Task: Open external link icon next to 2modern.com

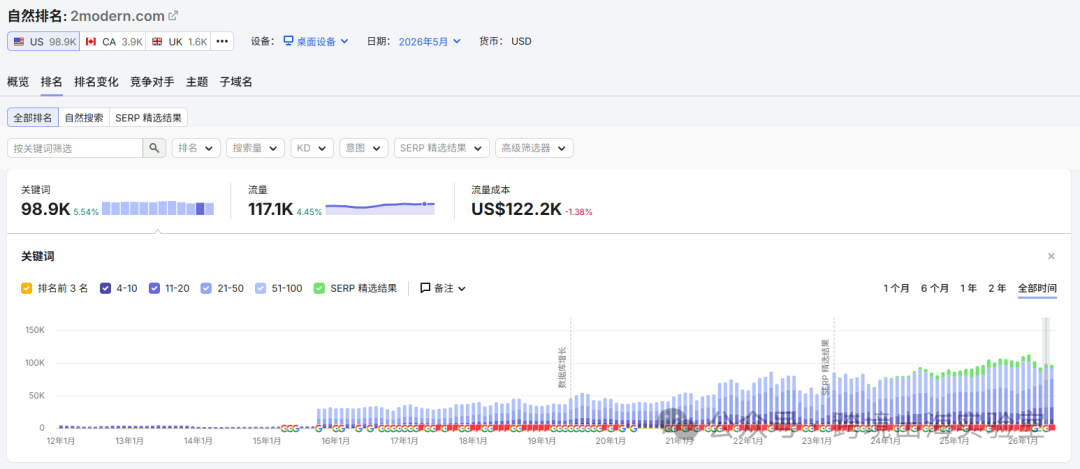Action: (x=174, y=15)
